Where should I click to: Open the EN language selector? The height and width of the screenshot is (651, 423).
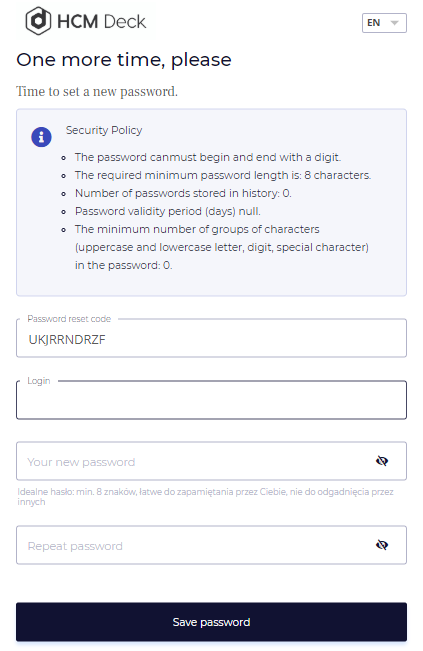click(384, 23)
